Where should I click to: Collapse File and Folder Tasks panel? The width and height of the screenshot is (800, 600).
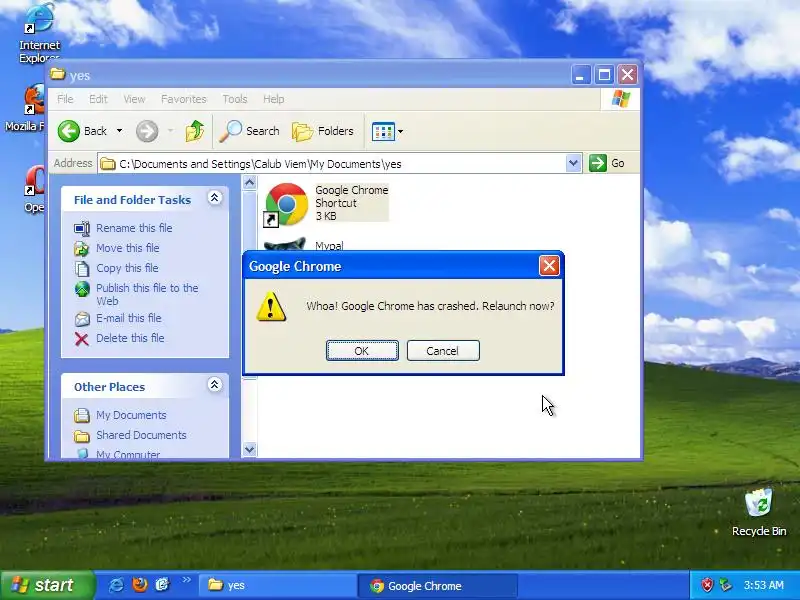pos(215,198)
